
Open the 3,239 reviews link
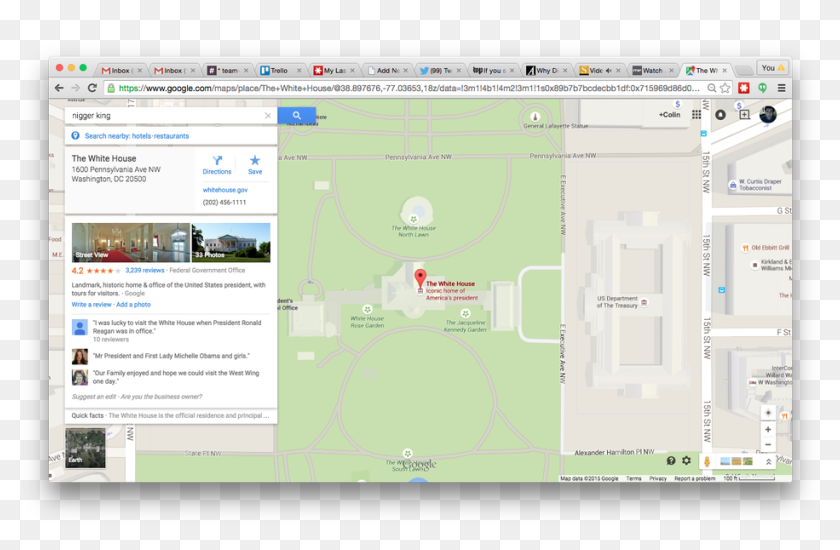pyautogui.click(x=145, y=270)
